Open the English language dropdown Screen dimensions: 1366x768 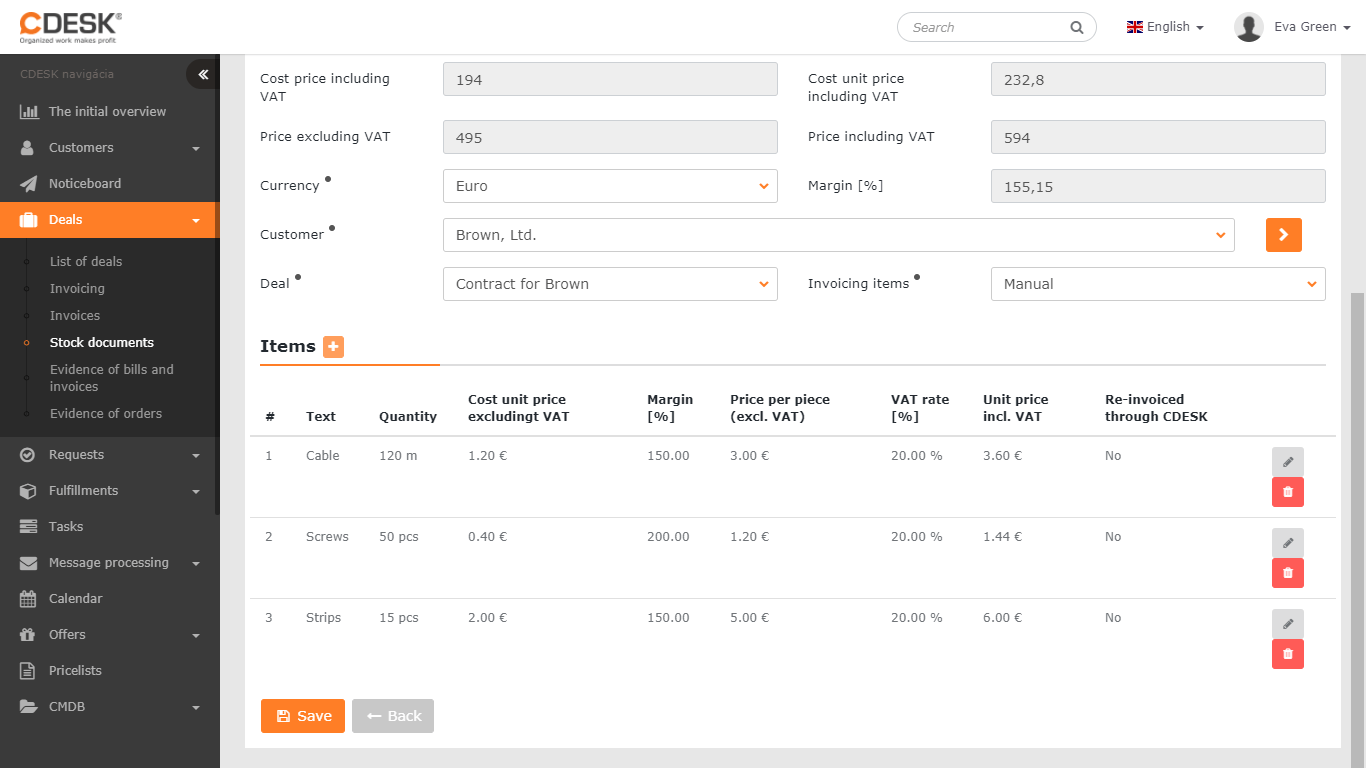click(x=1165, y=27)
